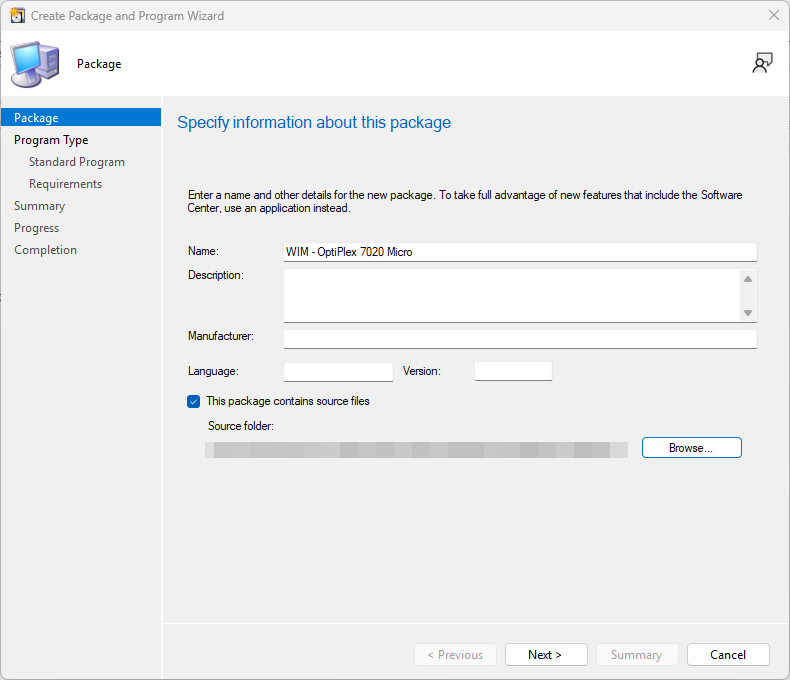Viewport: 790px width, 680px height.
Task: Click the feedback person icon top right
Action: pyautogui.click(x=762, y=64)
